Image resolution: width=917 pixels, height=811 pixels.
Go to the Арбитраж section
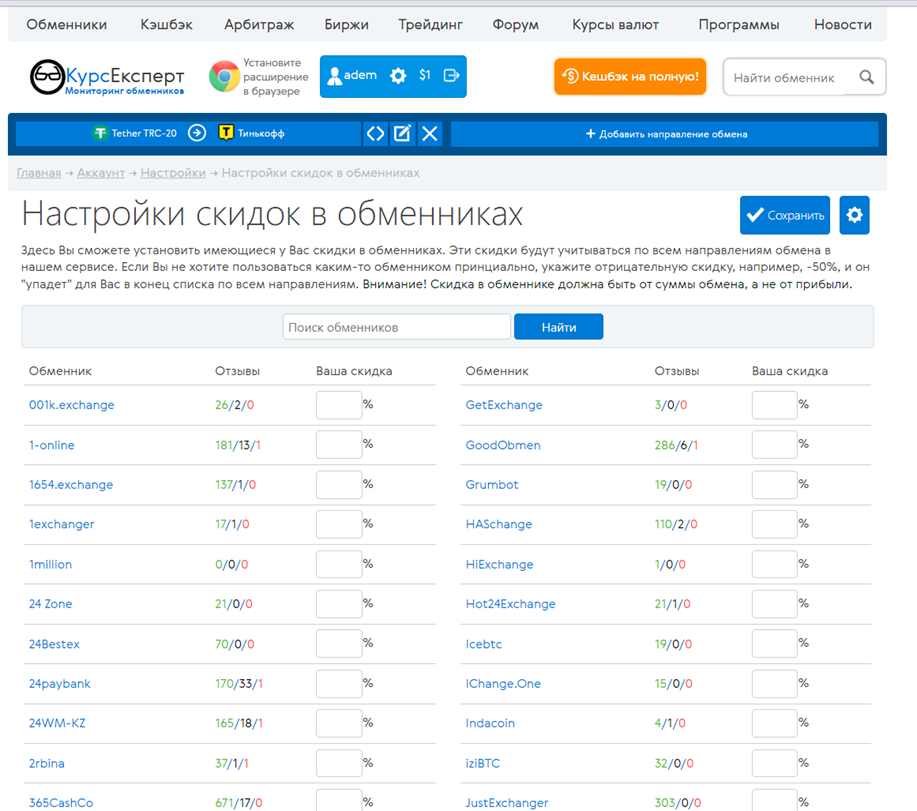click(x=259, y=25)
